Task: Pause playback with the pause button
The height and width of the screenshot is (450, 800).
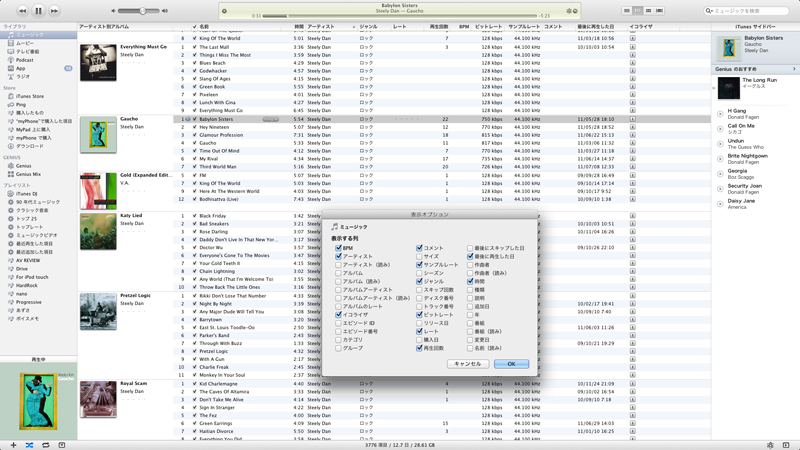Action: (x=38, y=11)
